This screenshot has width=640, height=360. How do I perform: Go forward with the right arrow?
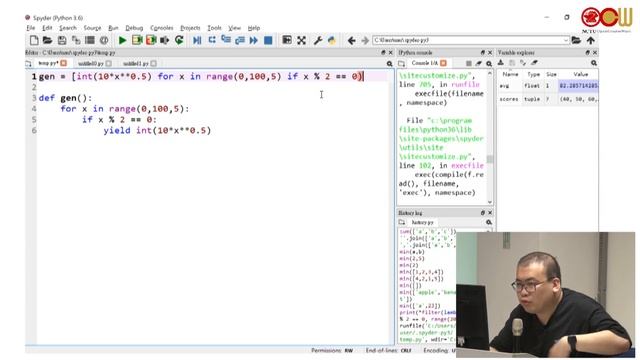coord(365,40)
